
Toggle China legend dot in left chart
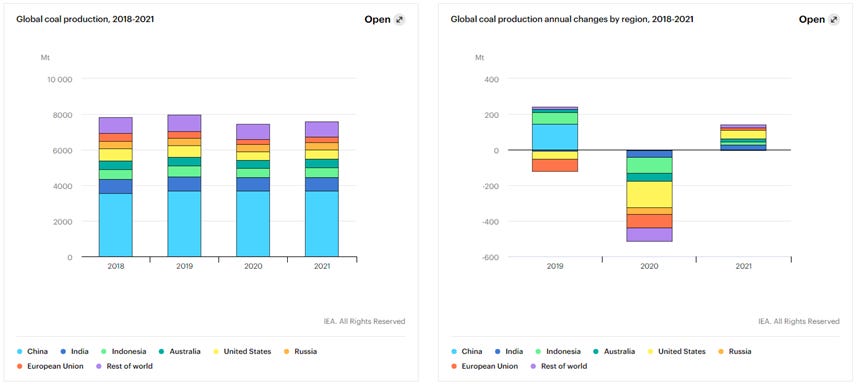pos(20,352)
